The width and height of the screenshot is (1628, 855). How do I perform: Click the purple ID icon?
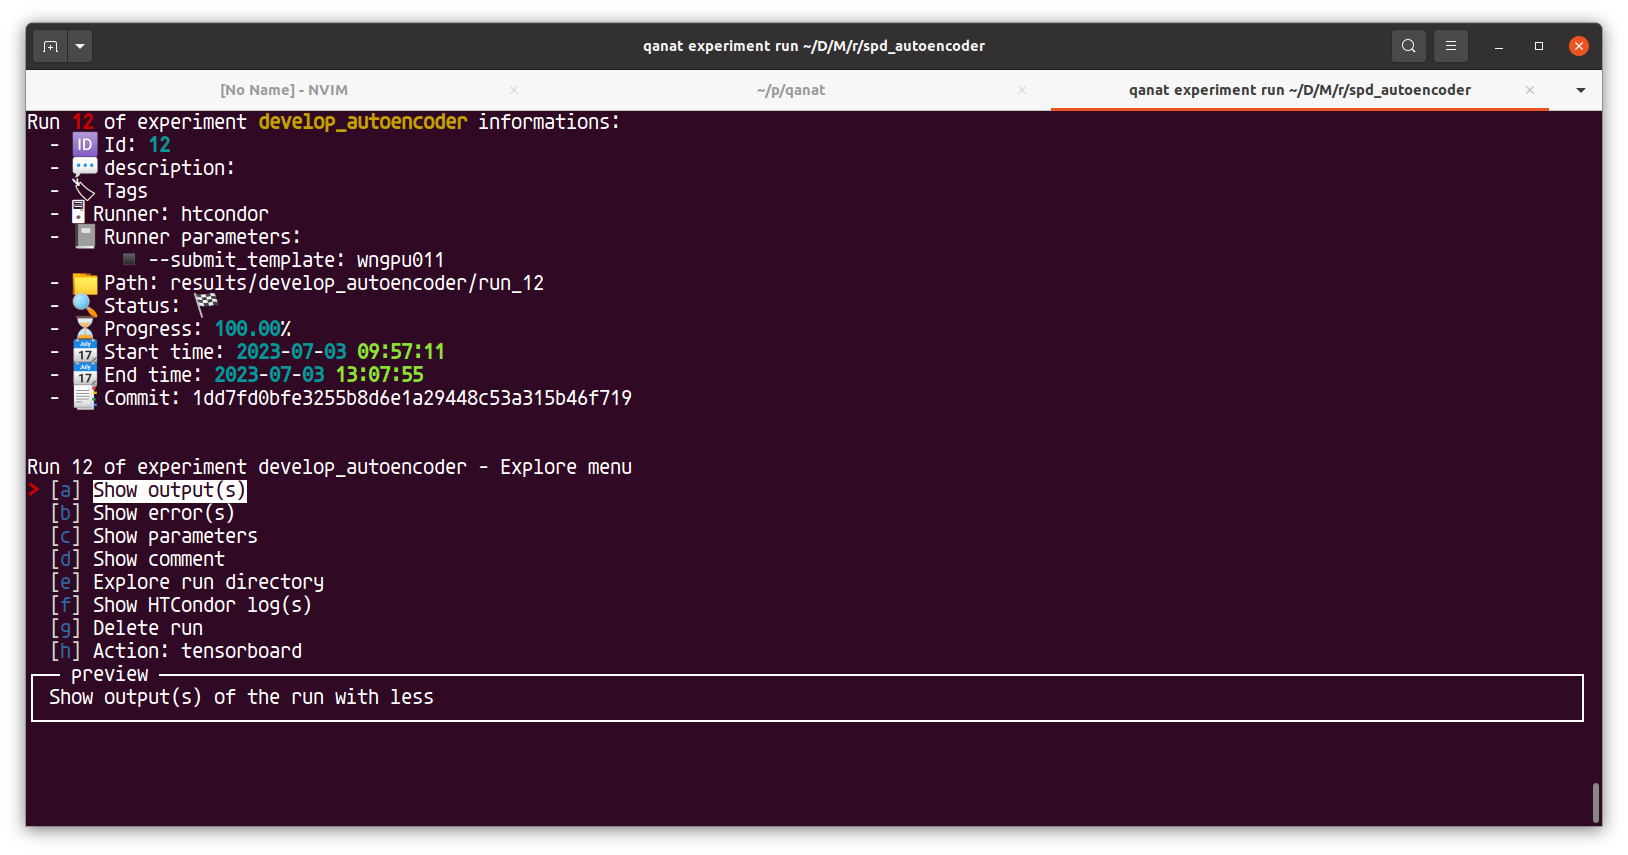click(x=85, y=145)
